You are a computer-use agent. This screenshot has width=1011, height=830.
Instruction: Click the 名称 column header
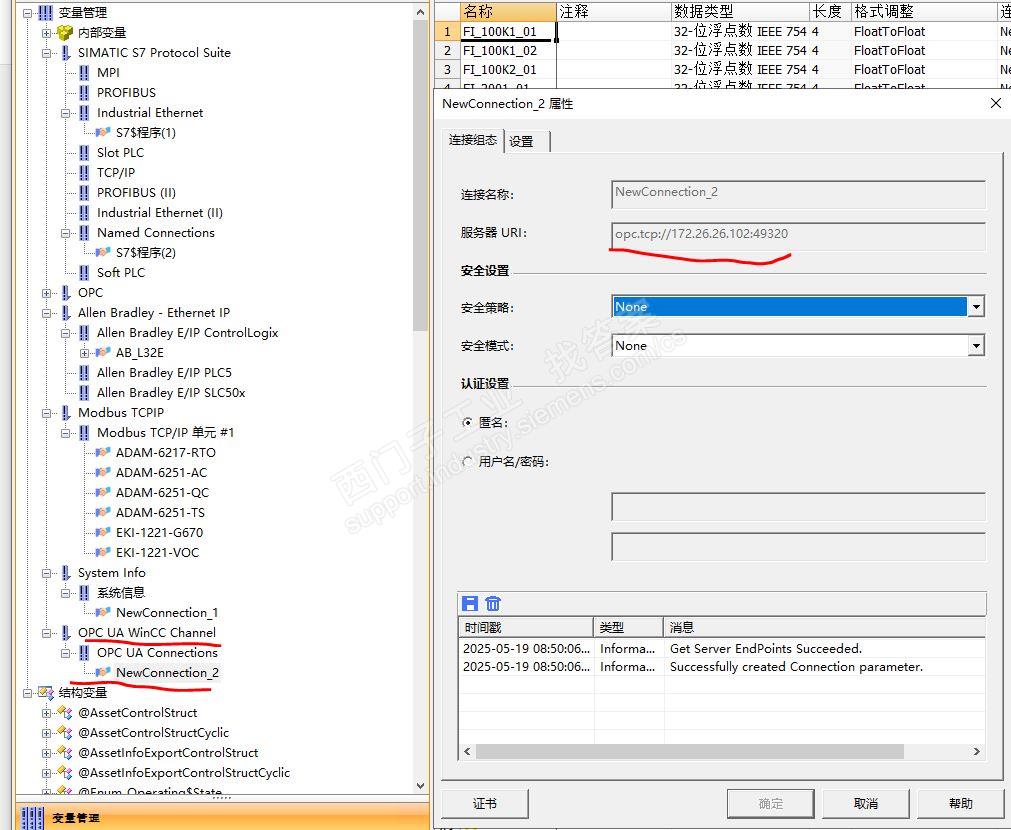508,12
